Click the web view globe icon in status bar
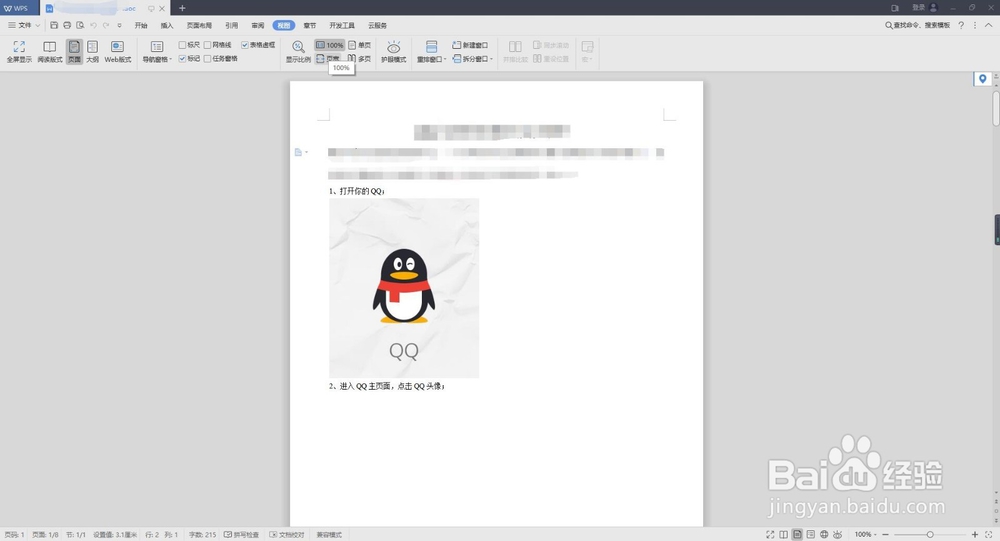 point(824,535)
